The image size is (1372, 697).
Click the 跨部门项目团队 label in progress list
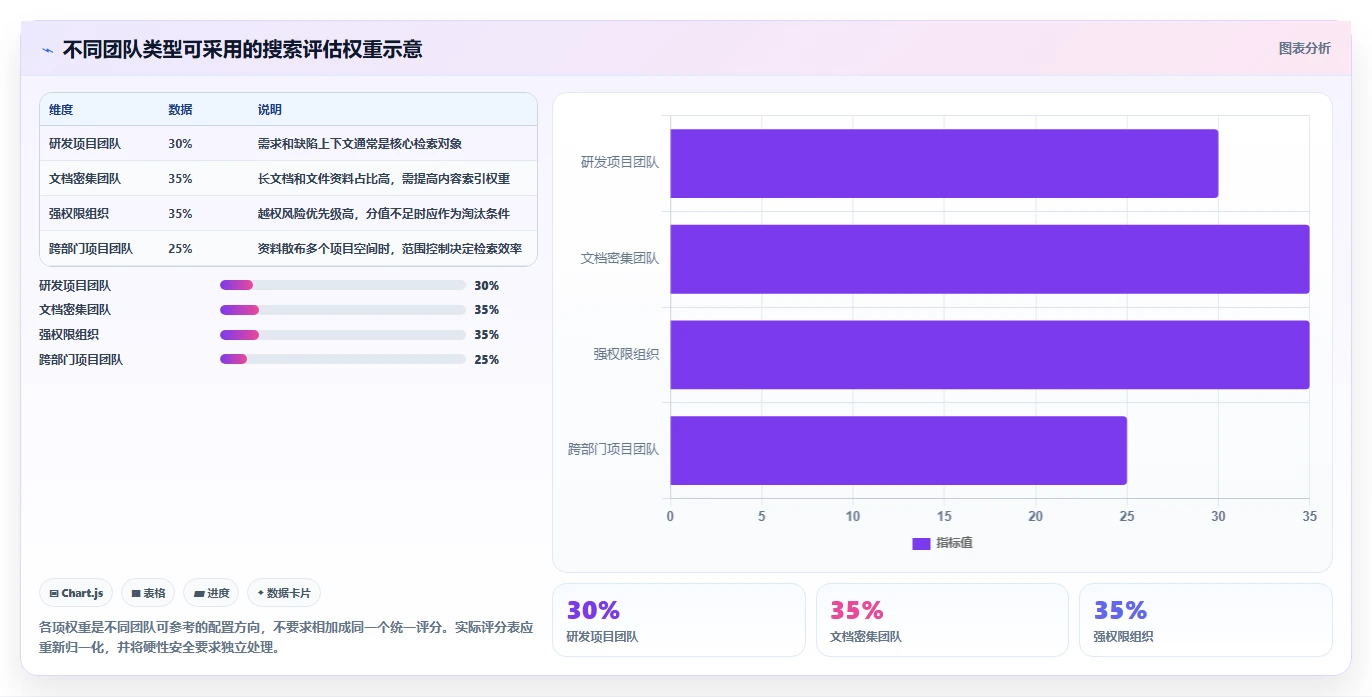click(x=81, y=359)
